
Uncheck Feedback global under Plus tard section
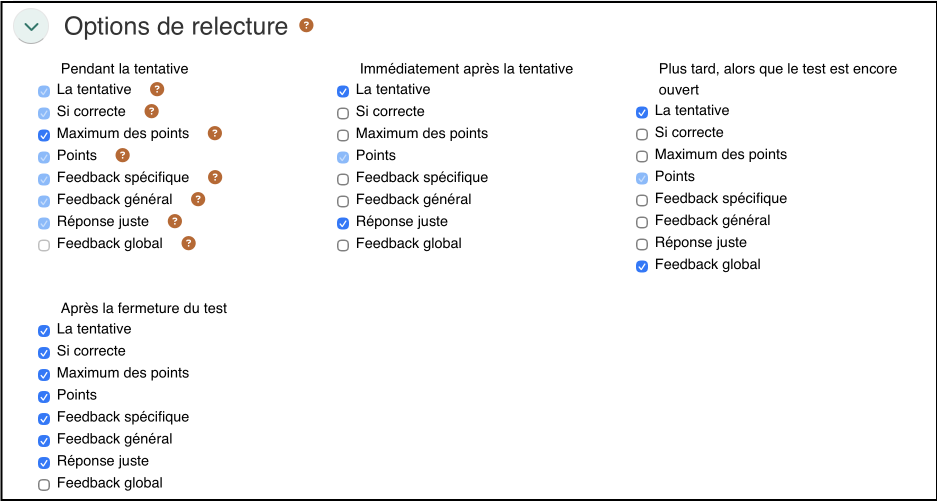coord(642,266)
